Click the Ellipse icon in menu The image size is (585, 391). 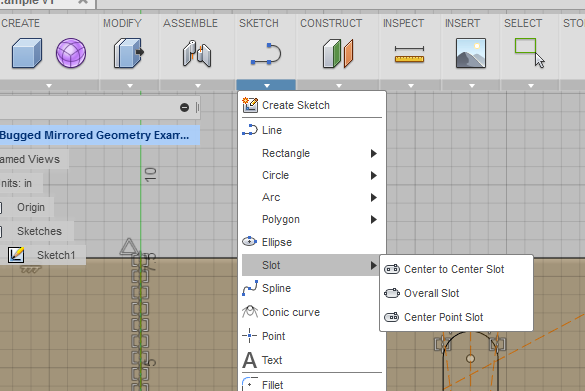click(x=250, y=242)
